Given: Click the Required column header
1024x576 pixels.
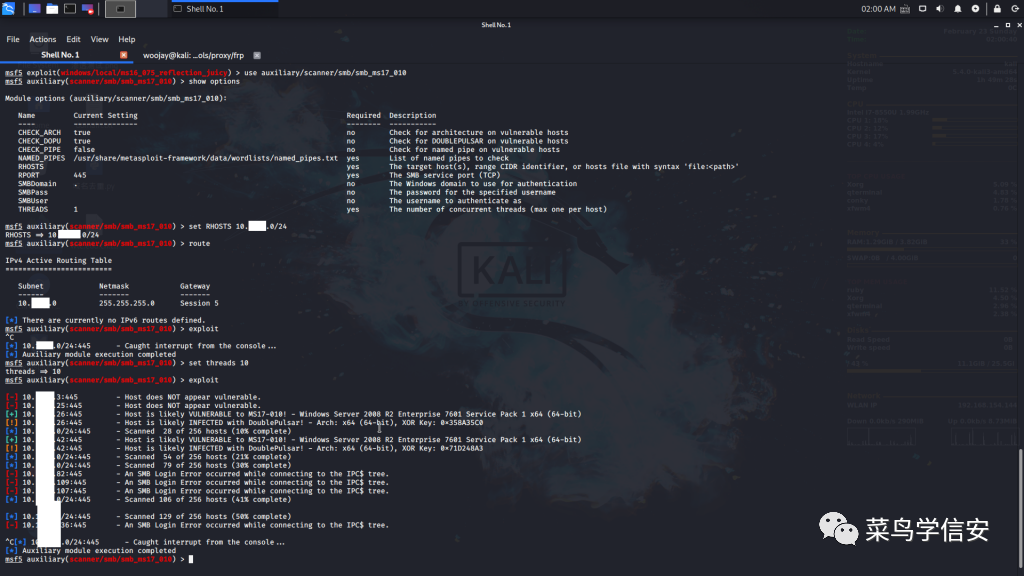Looking at the screenshot, I should coord(363,115).
